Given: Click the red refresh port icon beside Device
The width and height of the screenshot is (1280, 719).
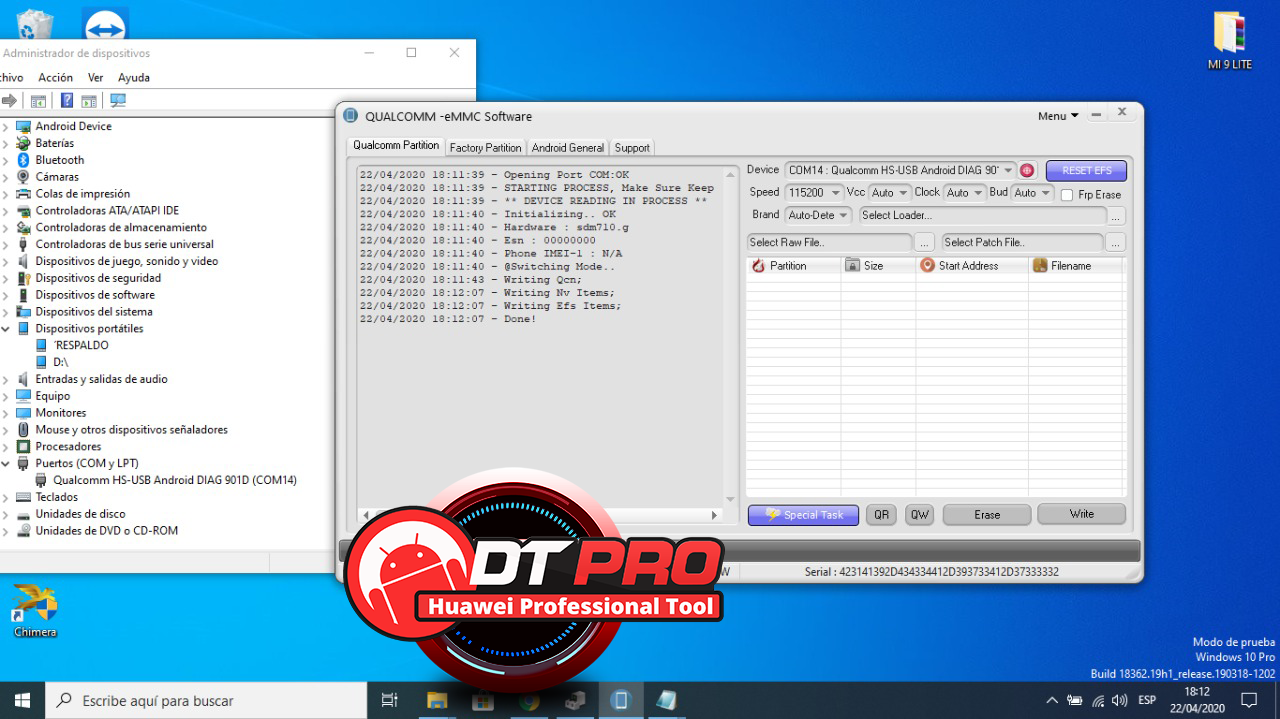Looking at the screenshot, I should point(1027,170).
